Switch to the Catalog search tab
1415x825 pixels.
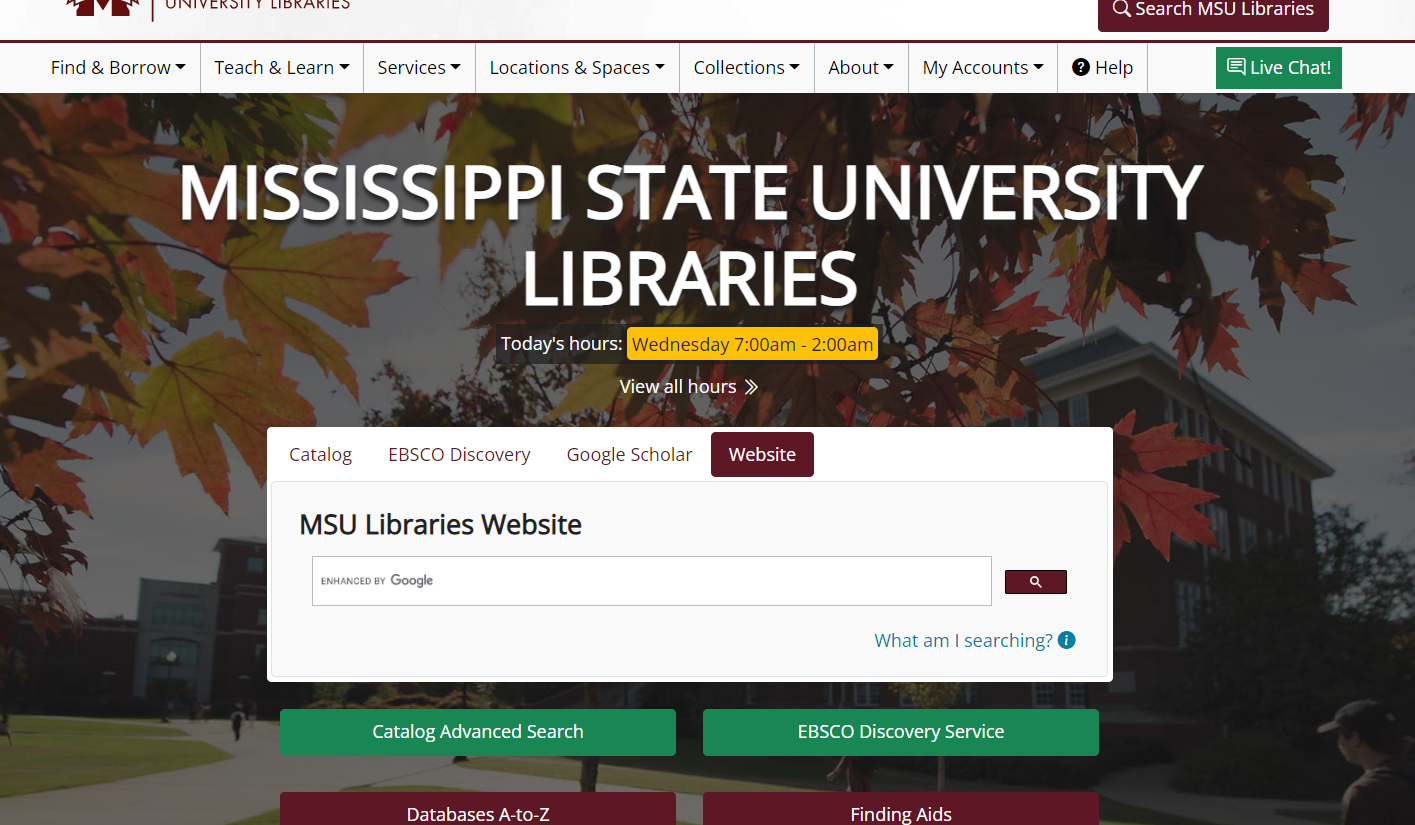320,454
